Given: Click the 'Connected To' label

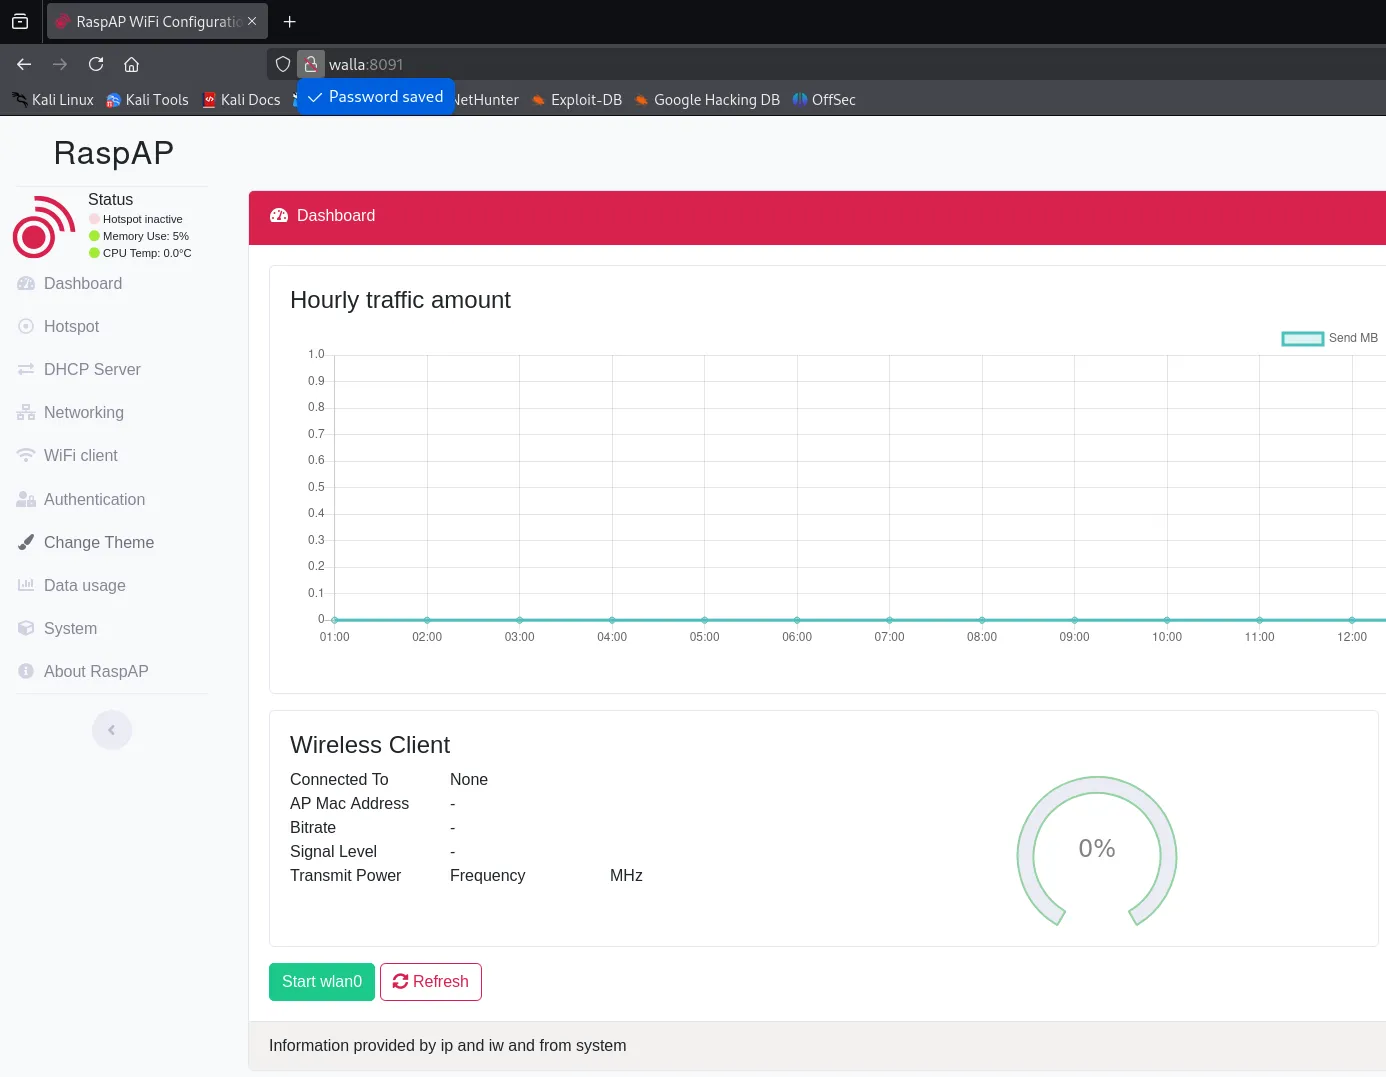Looking at the screenshot, I should pos(339,779).
